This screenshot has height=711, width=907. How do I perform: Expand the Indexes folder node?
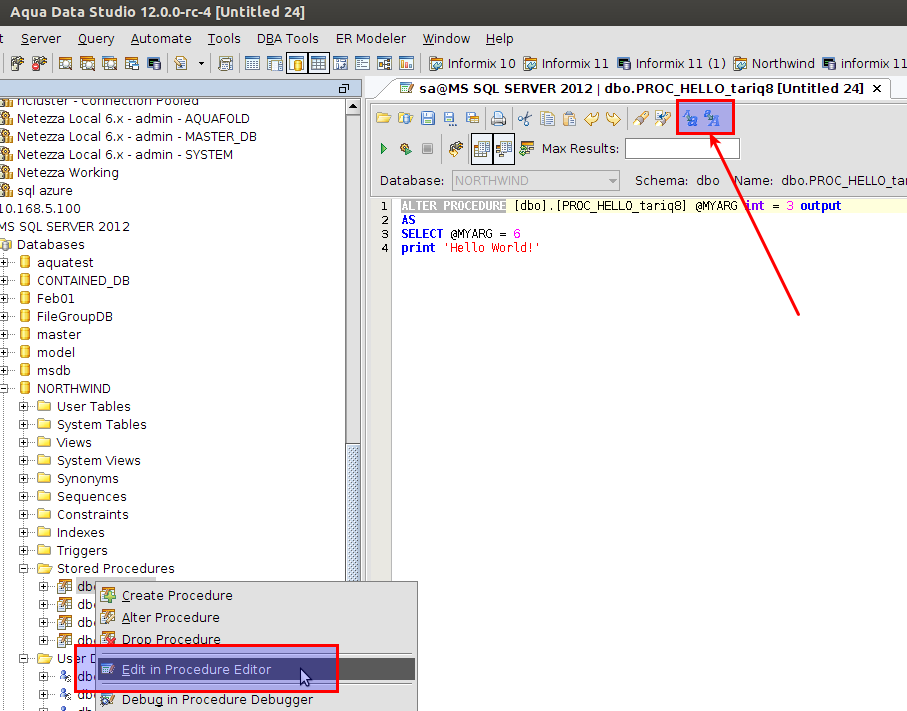tap(24, 532)
